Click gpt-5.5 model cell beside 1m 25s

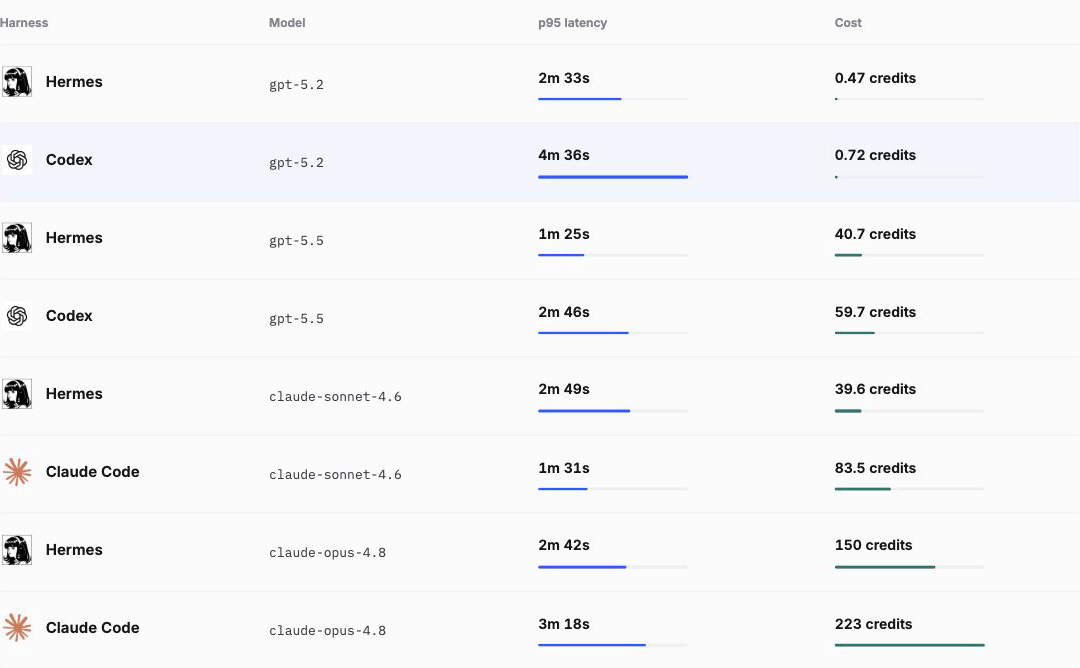(296, 240)
